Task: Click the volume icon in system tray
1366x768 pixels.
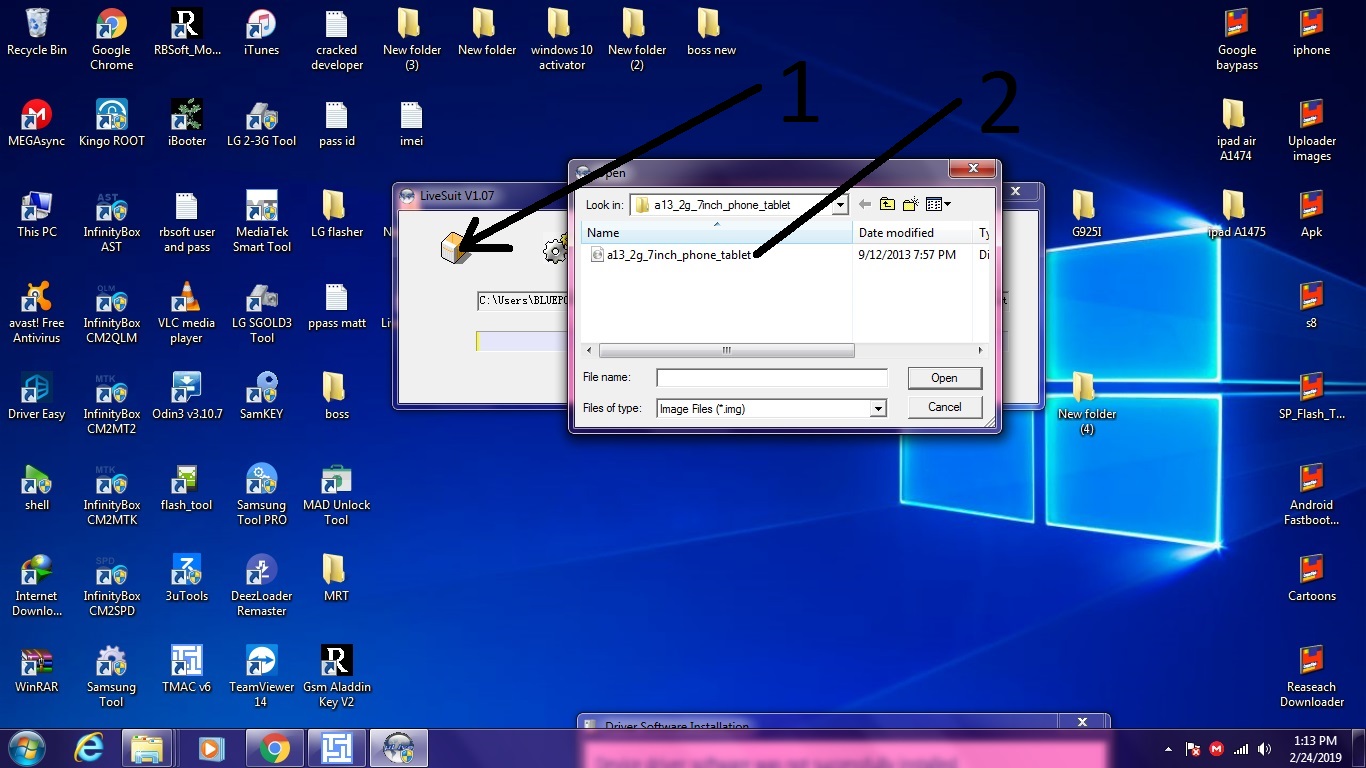Action: [1264, 749]
